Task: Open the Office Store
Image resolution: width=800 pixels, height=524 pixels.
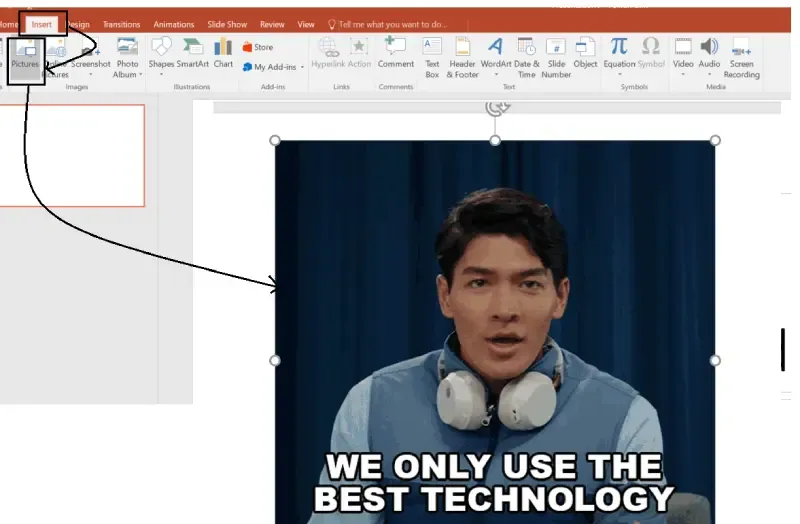Action: pos(258,47)
